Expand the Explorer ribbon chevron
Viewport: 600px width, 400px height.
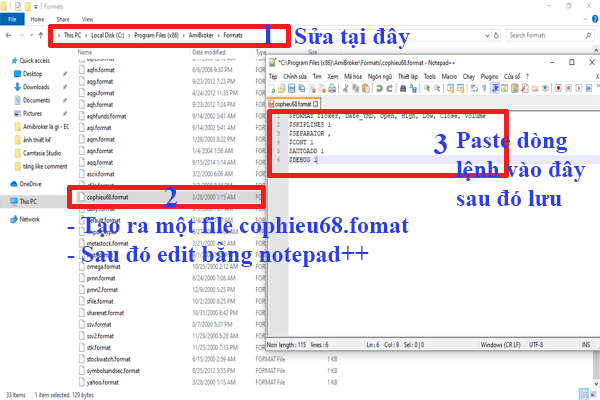[585, 19]
